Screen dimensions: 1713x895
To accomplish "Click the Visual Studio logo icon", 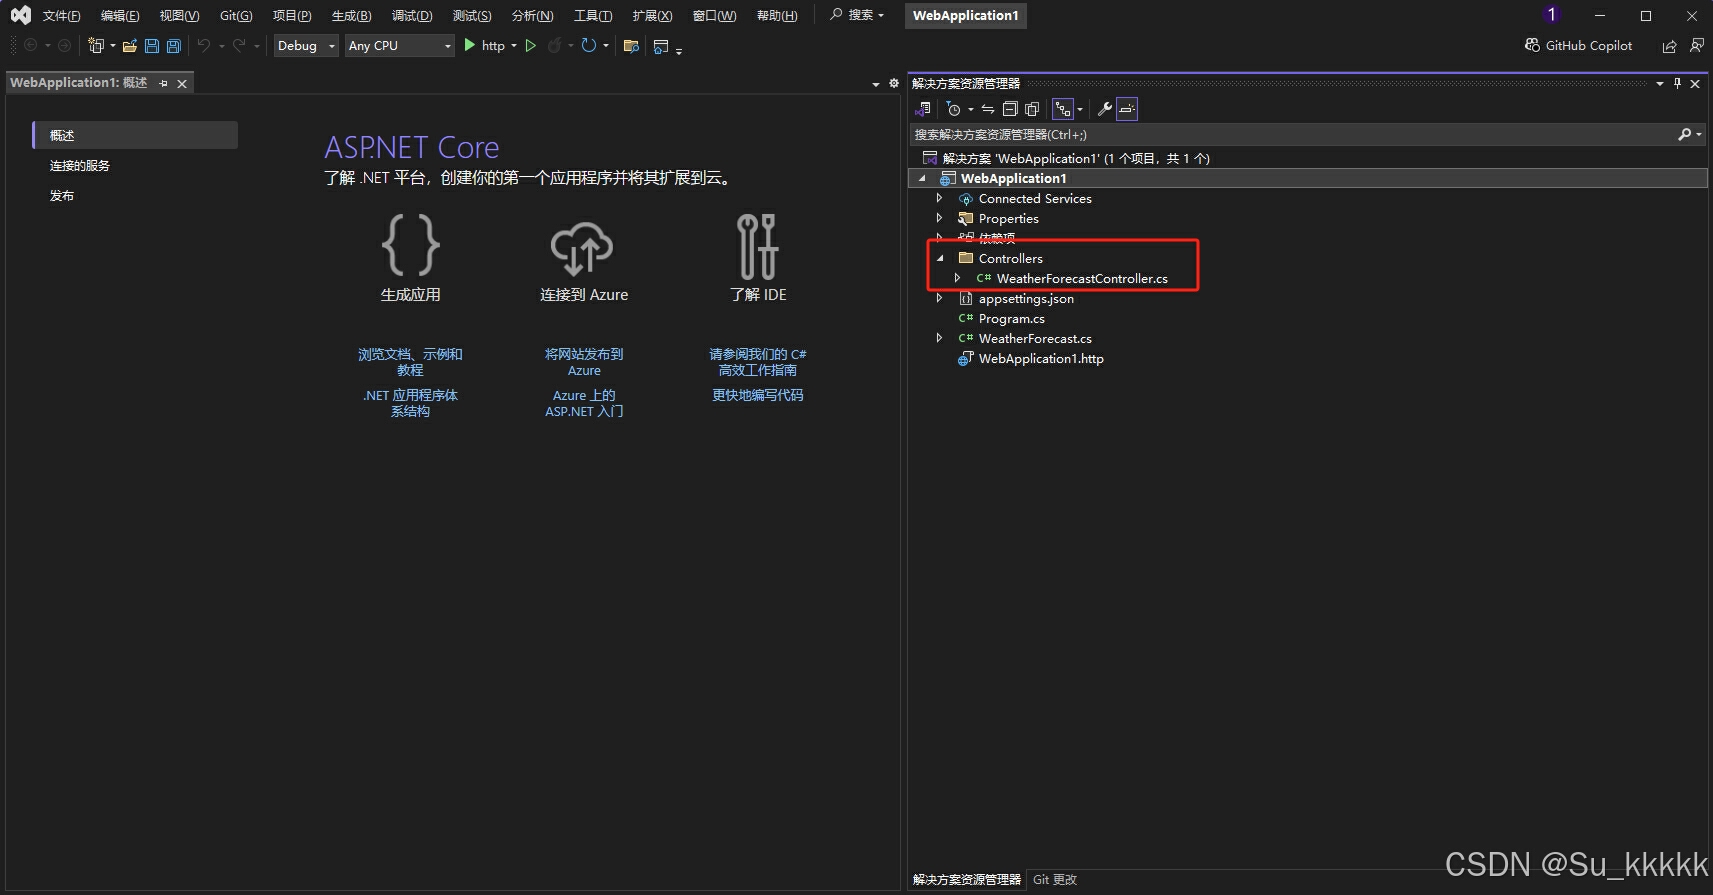I will coord(20,15).
